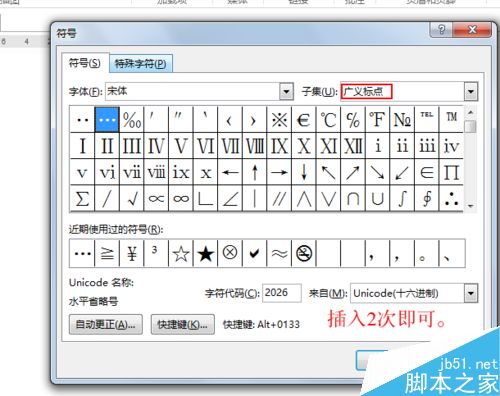Select the n-ary product ∏ symbol
500x396 pixels.
click(x=451, y=172)
